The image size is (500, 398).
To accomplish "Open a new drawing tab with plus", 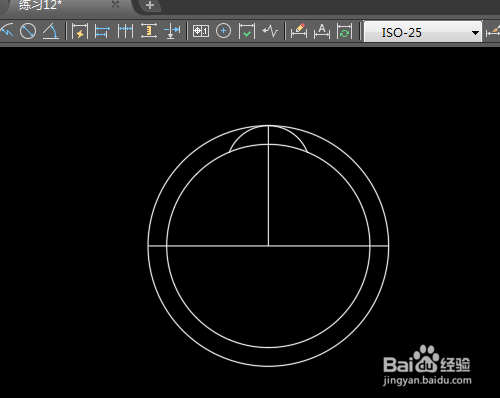I will [150, 5].
